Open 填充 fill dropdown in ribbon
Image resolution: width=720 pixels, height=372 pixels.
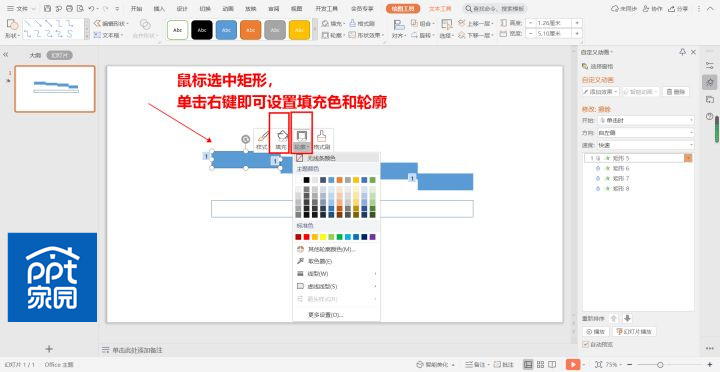pos(332,23)
